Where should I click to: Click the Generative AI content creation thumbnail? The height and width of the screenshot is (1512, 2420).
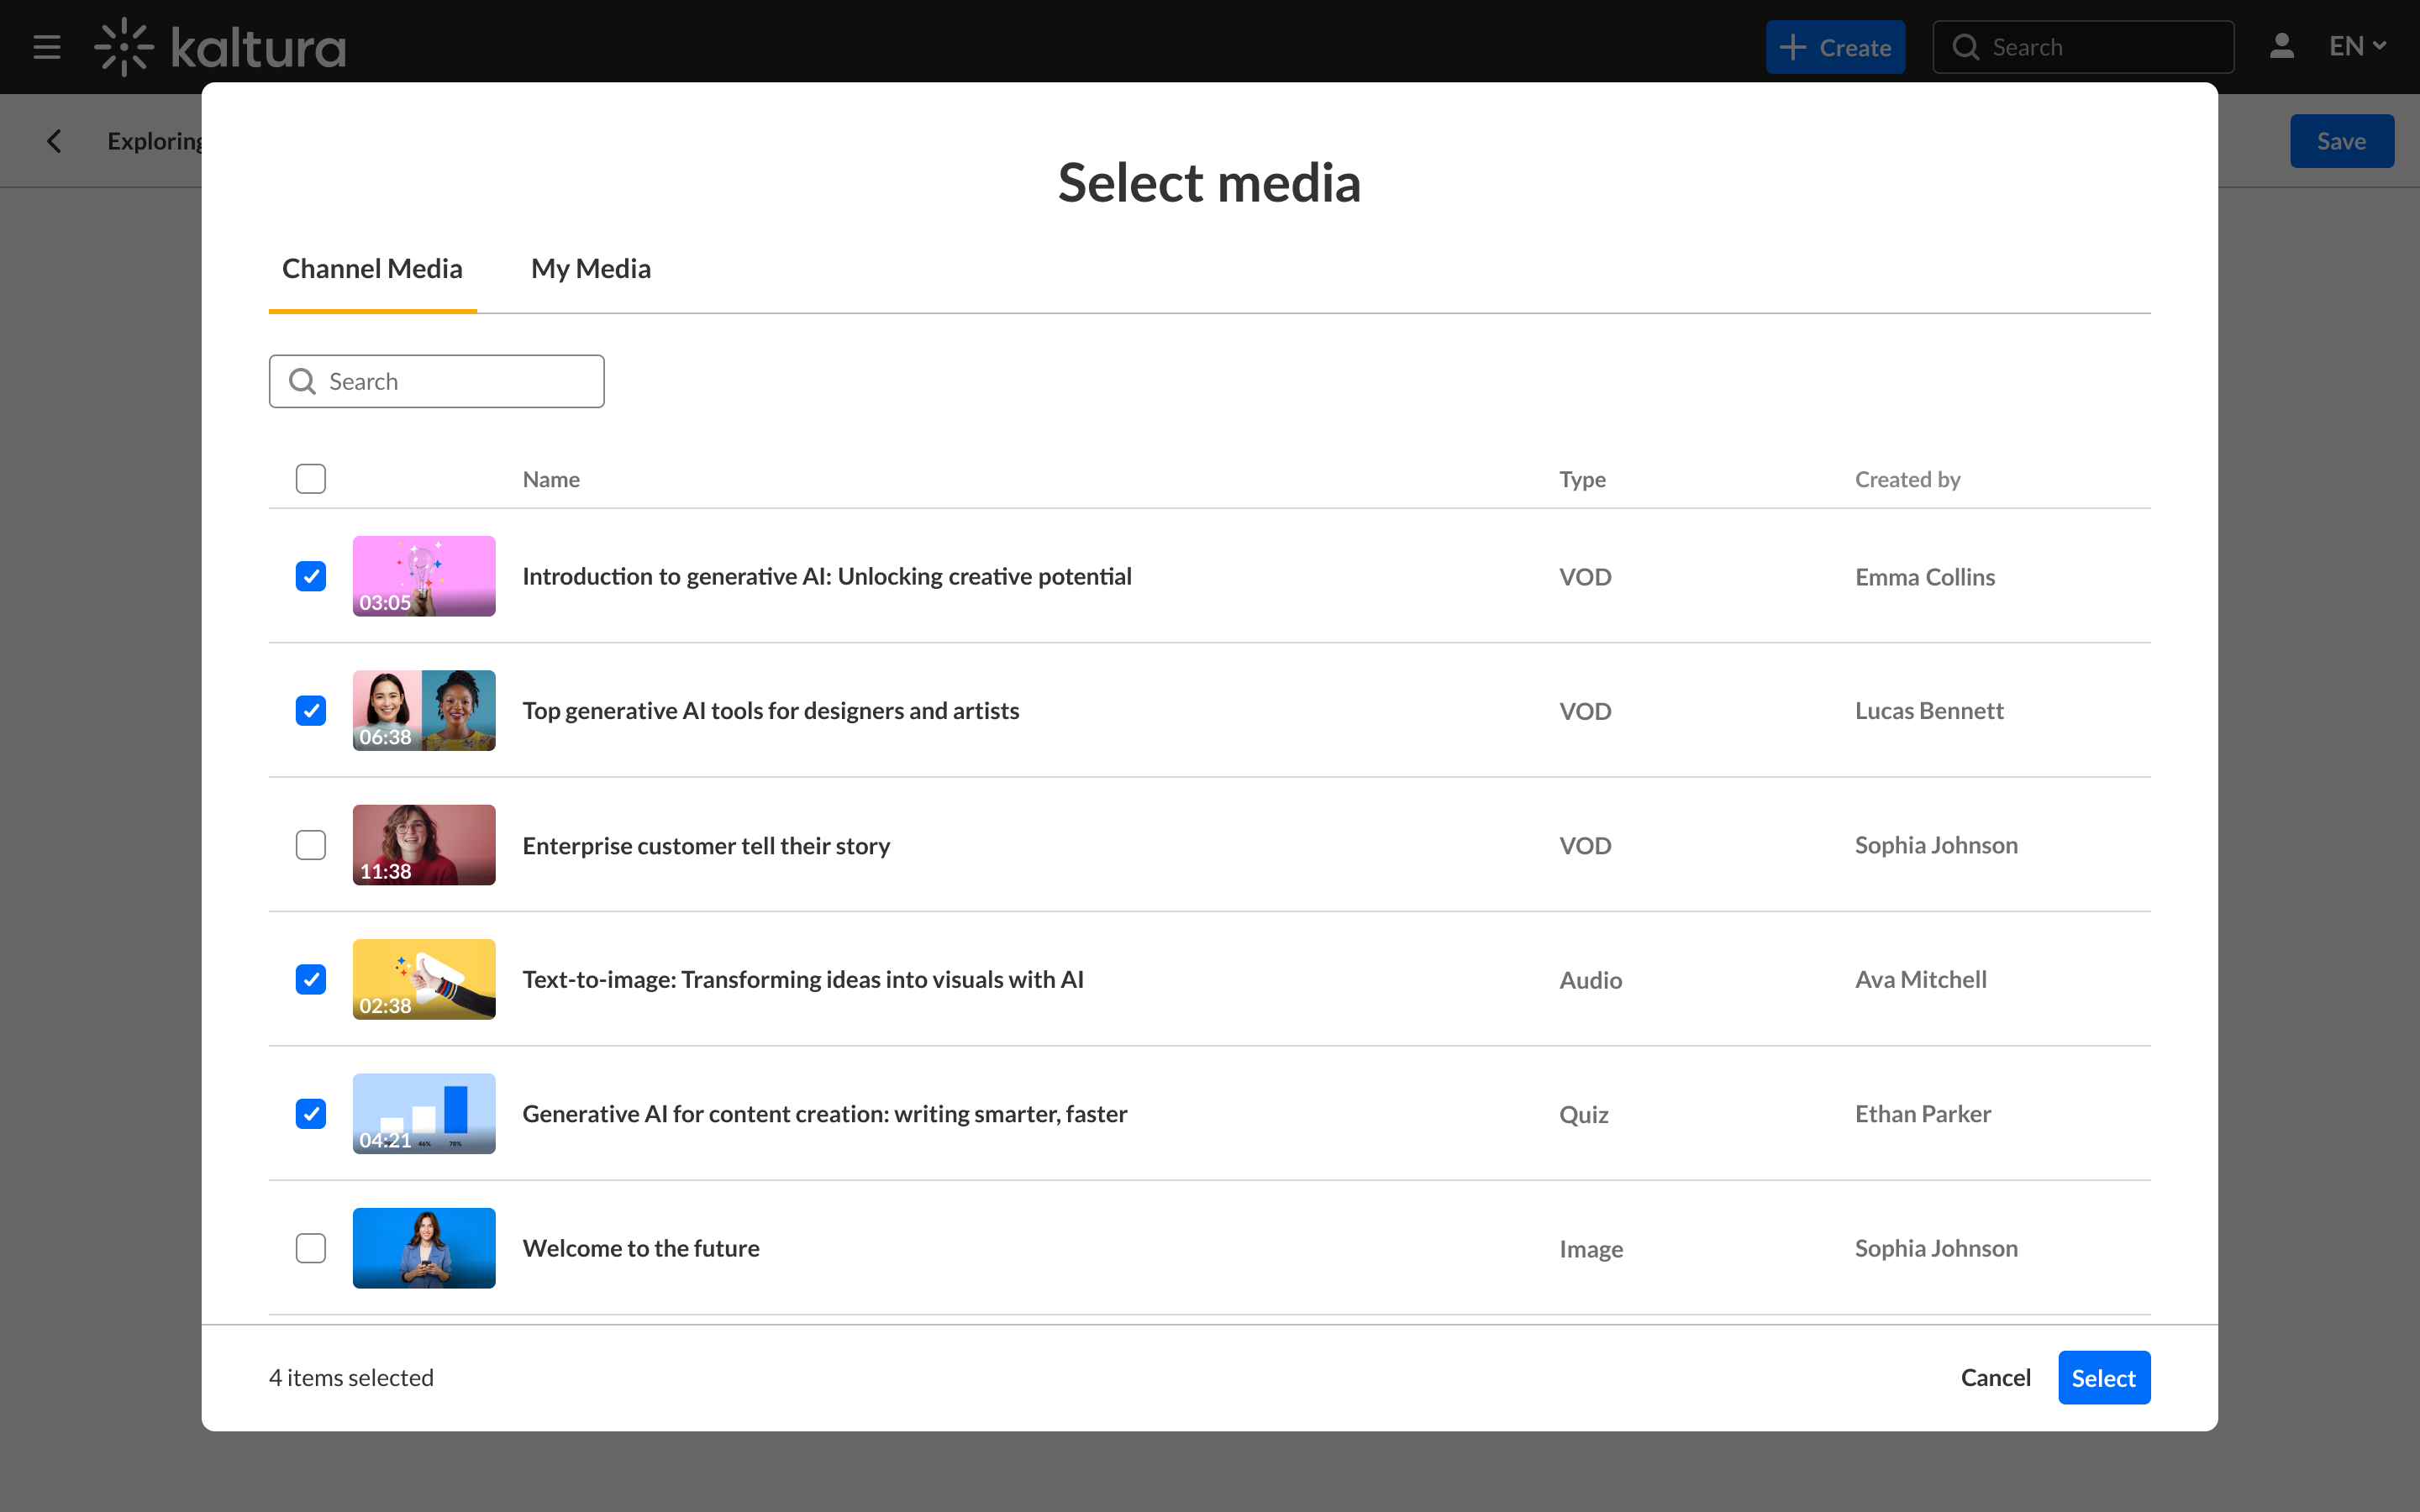pos(424,1113)
